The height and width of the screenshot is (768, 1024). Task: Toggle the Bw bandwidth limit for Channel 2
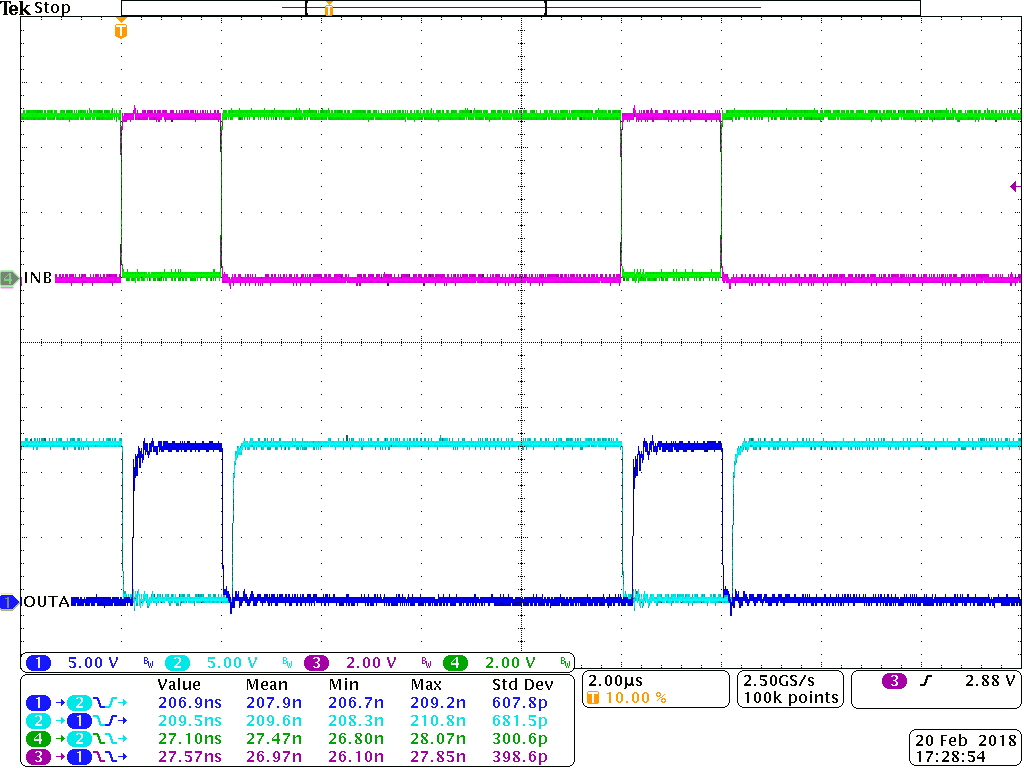coord(286,662)
